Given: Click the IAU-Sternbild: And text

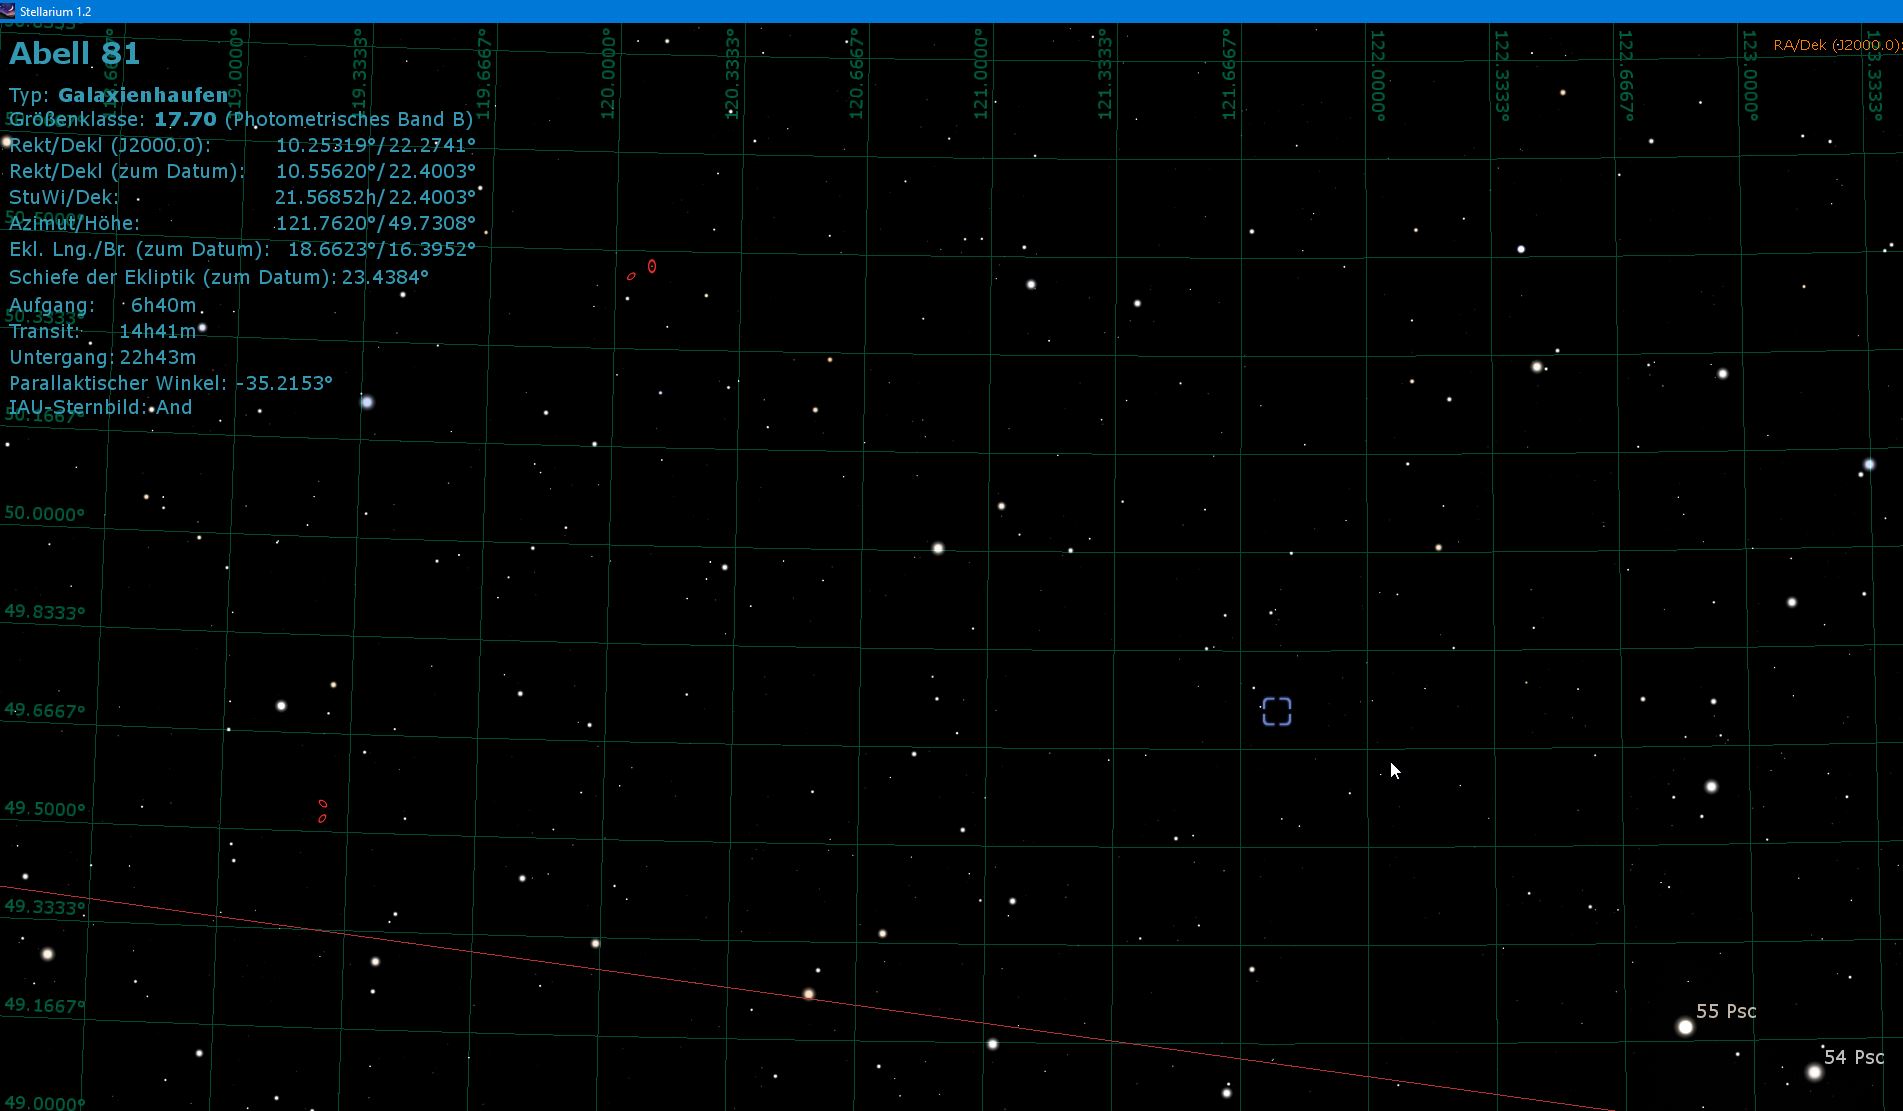Looking at the screenshot, I should pyautogui.click(x=100, y=407).
